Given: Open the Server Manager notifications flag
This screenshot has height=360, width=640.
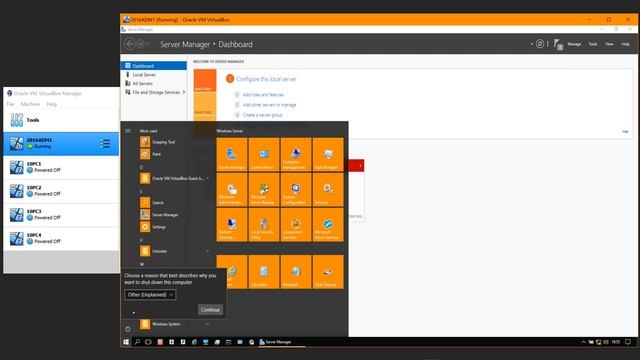Looking at the screenshot, I should click(558, 44).
